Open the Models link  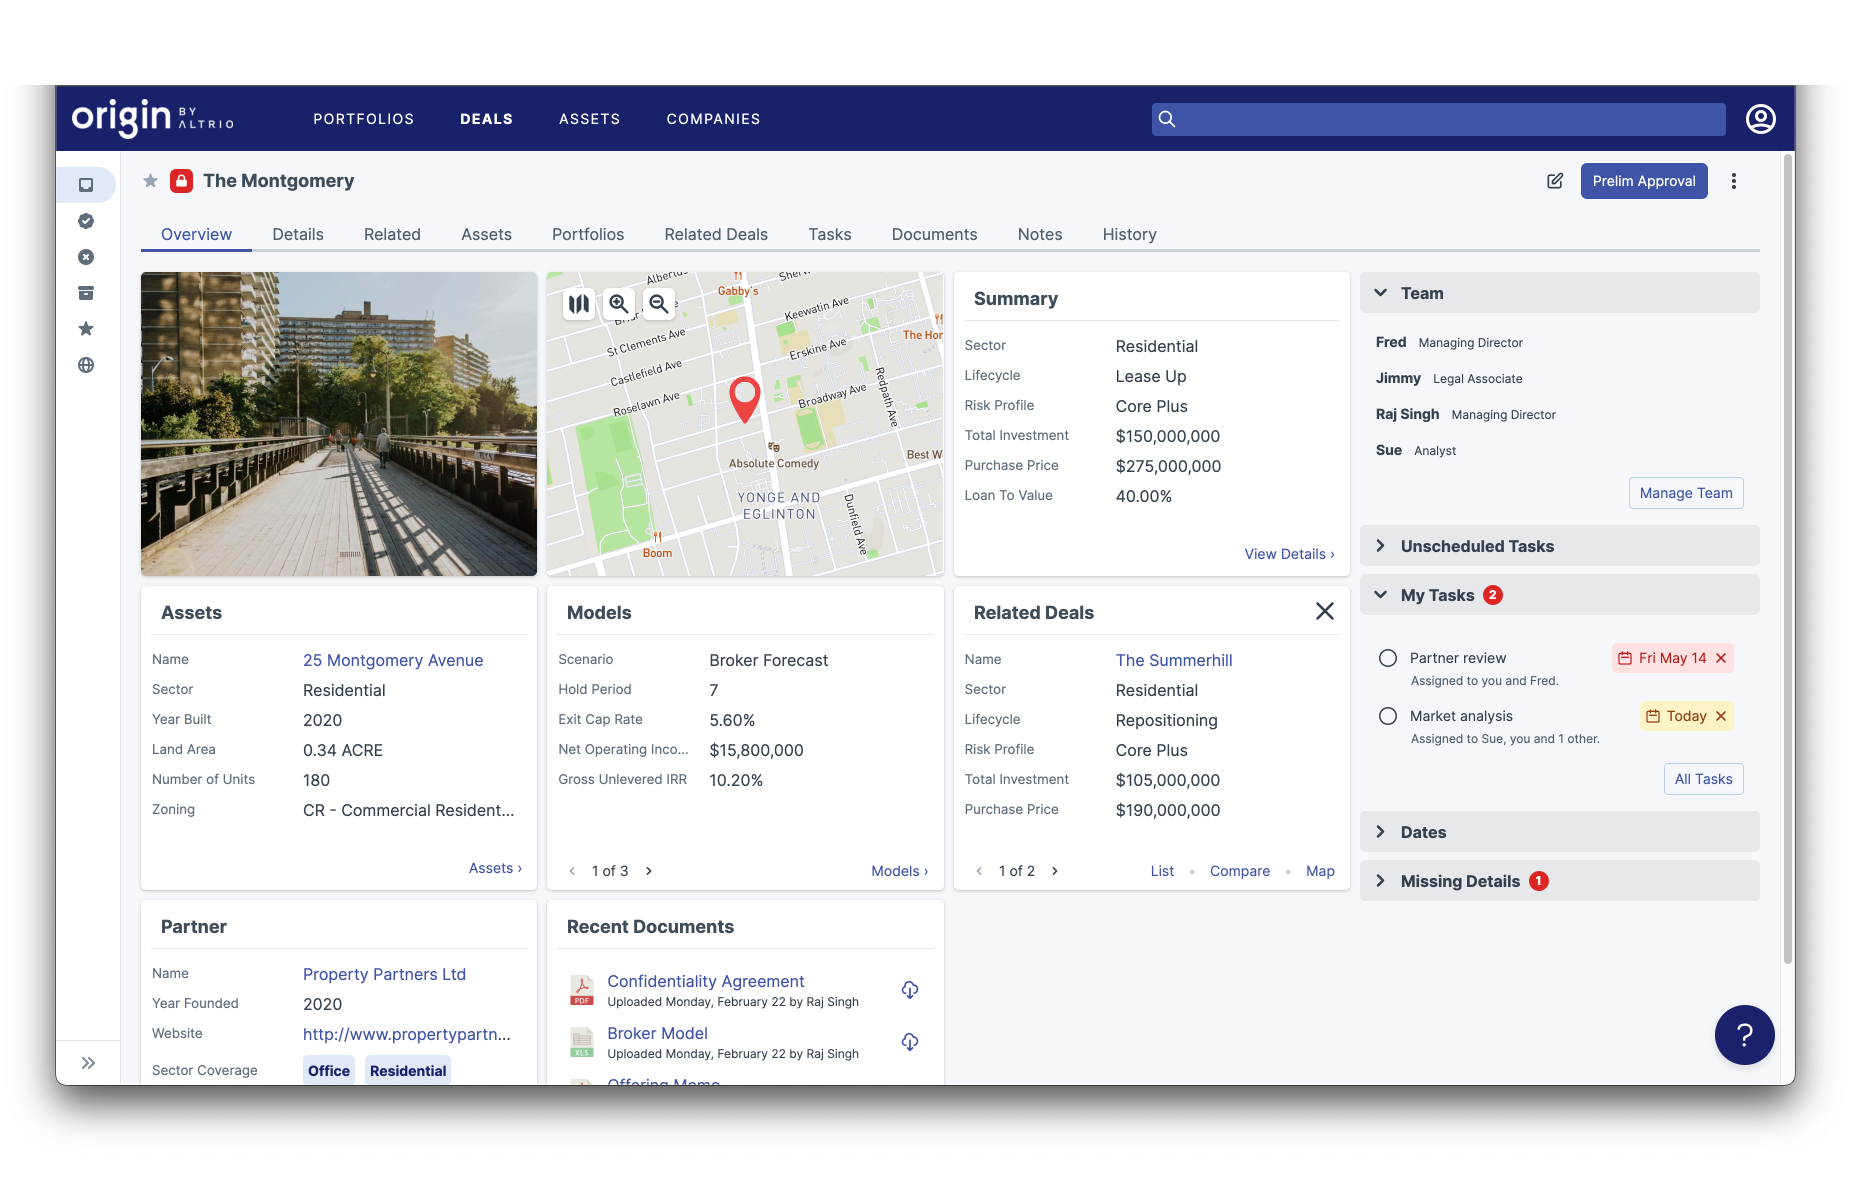899,871
